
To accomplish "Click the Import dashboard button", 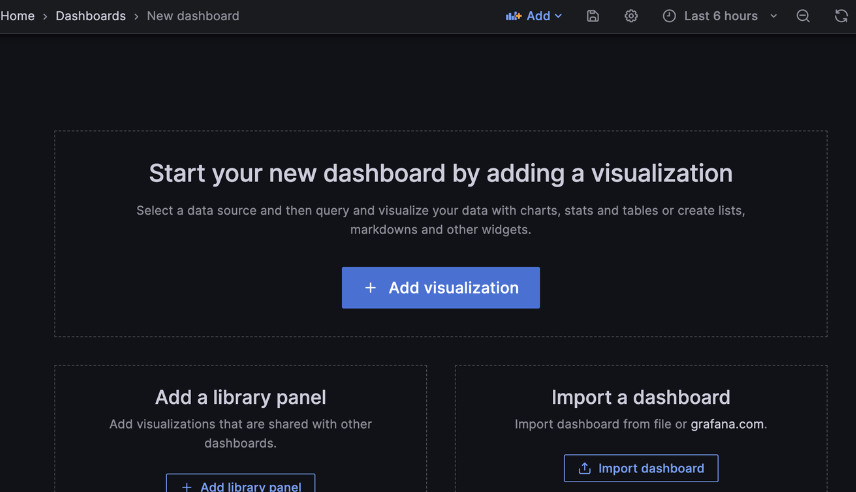I will [641, 468].
